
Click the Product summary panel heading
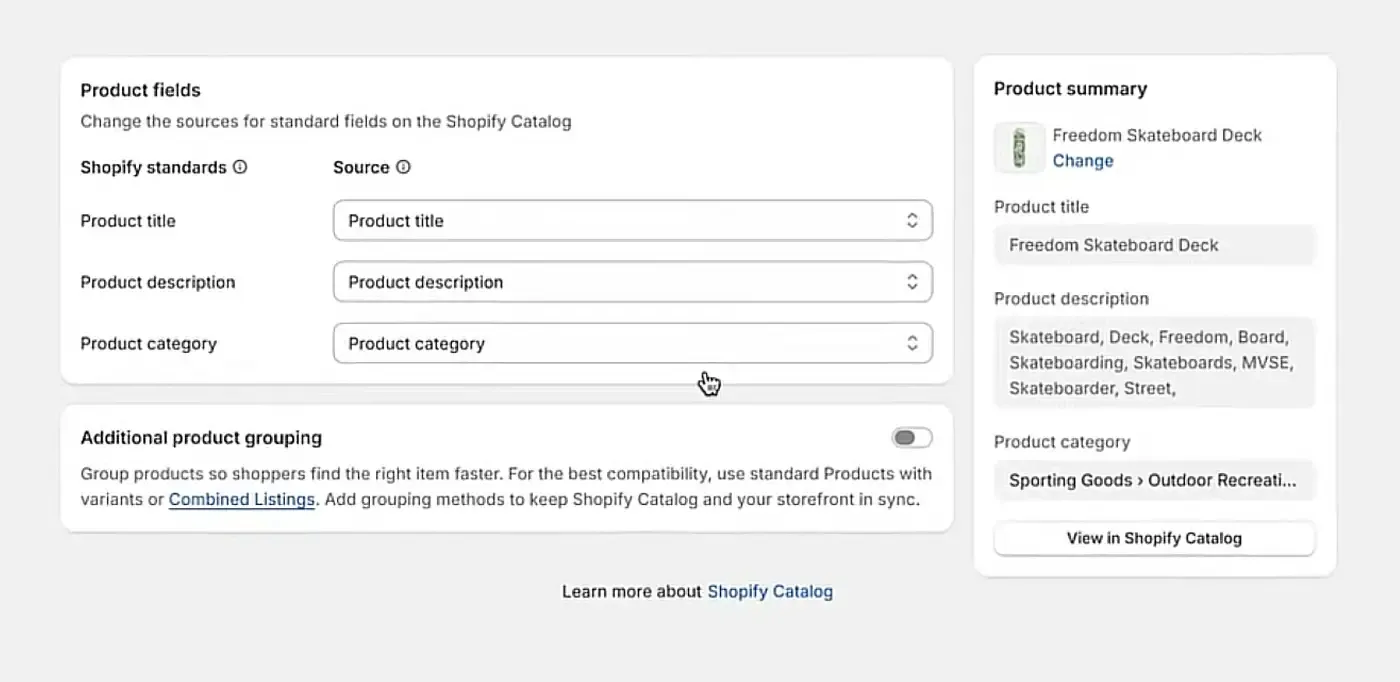click(1070, 88)
